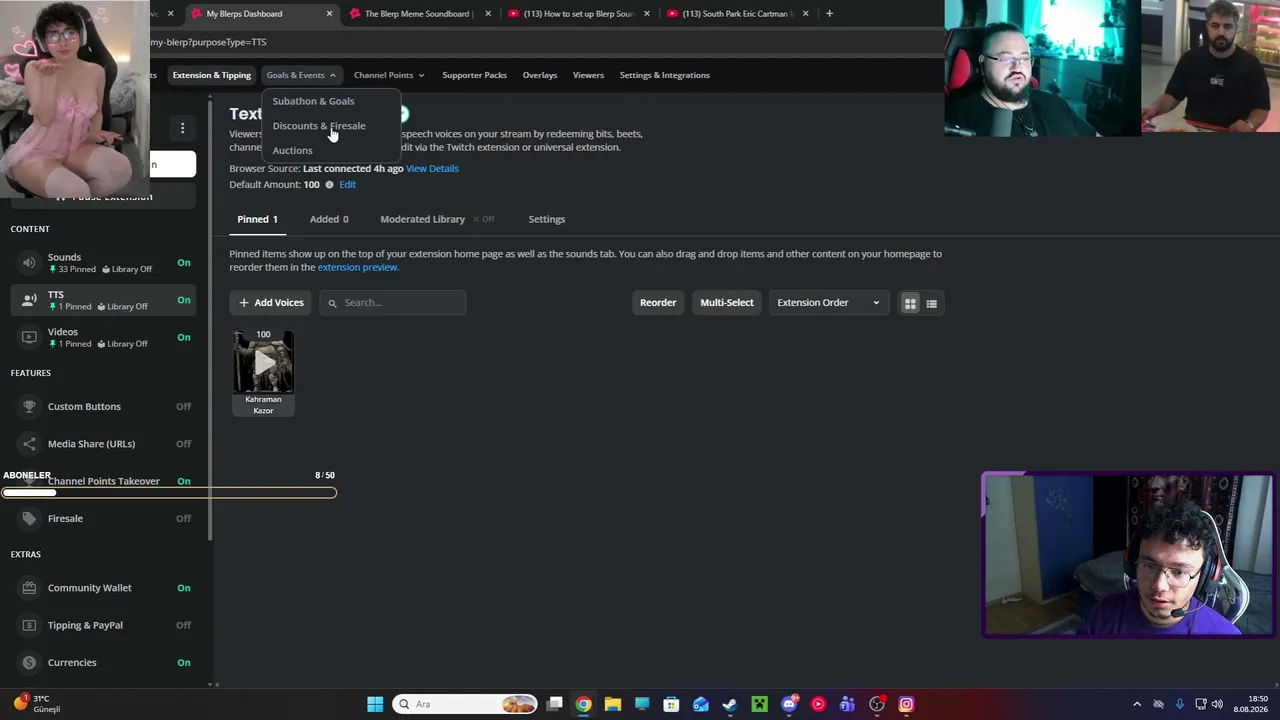Click the Currencies dollar icon
The width and height of the screenshot is (1280, 720).
click(x=29, y=662)
